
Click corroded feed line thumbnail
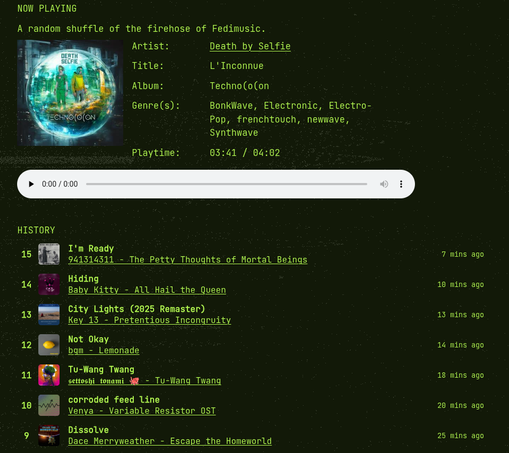tap(49, 405)
